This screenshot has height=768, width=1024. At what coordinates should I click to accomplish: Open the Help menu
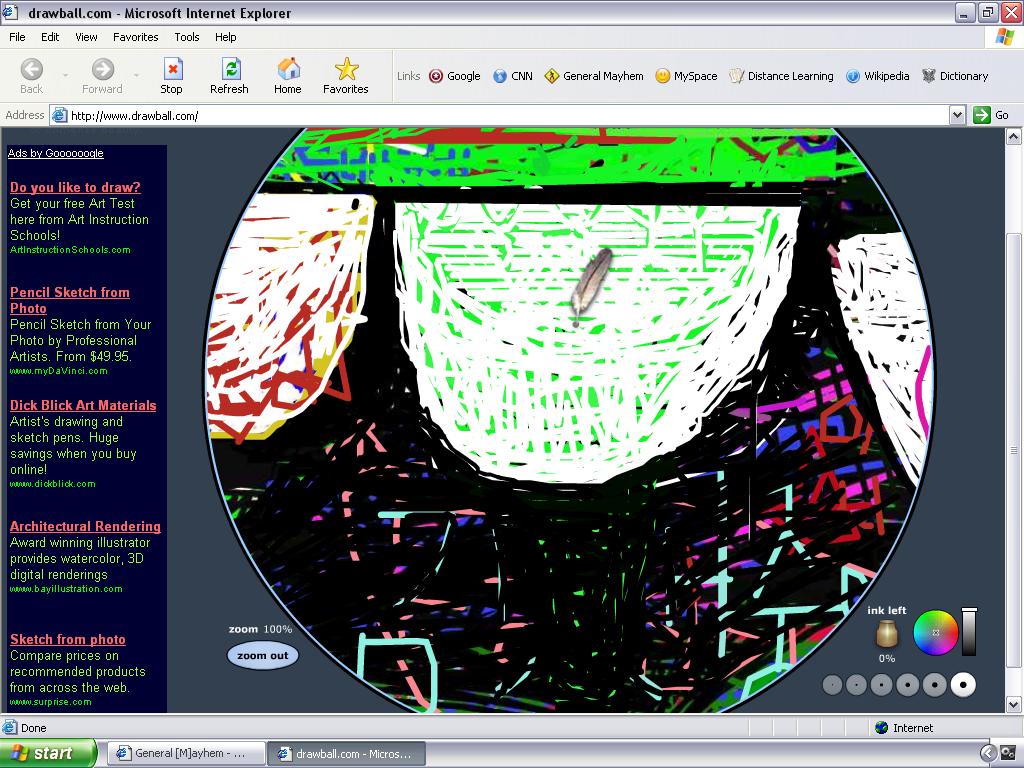point(225,37)
